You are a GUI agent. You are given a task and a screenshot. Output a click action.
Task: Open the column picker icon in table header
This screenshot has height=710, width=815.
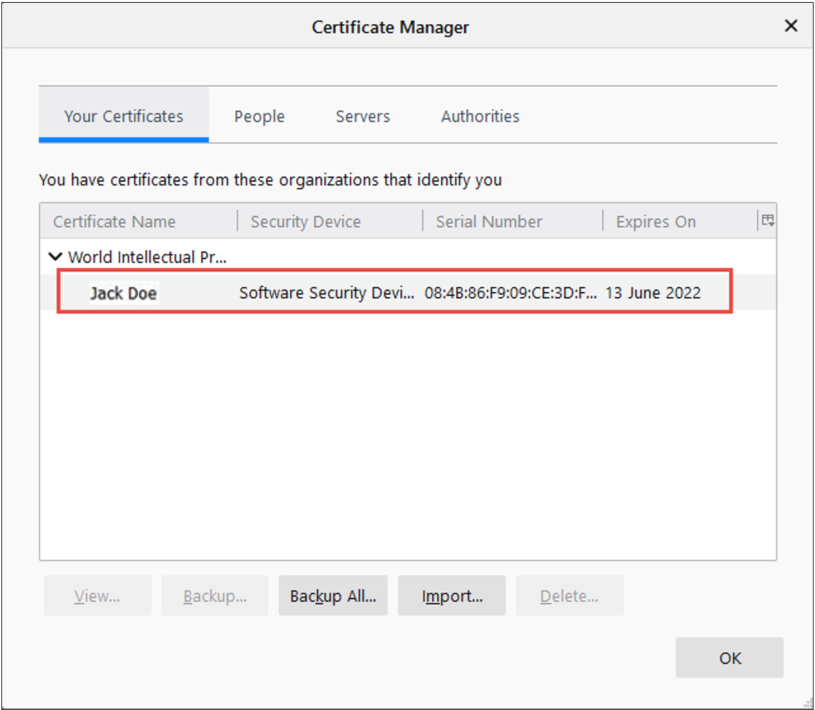pyautogui.click(x=768, y=221)
